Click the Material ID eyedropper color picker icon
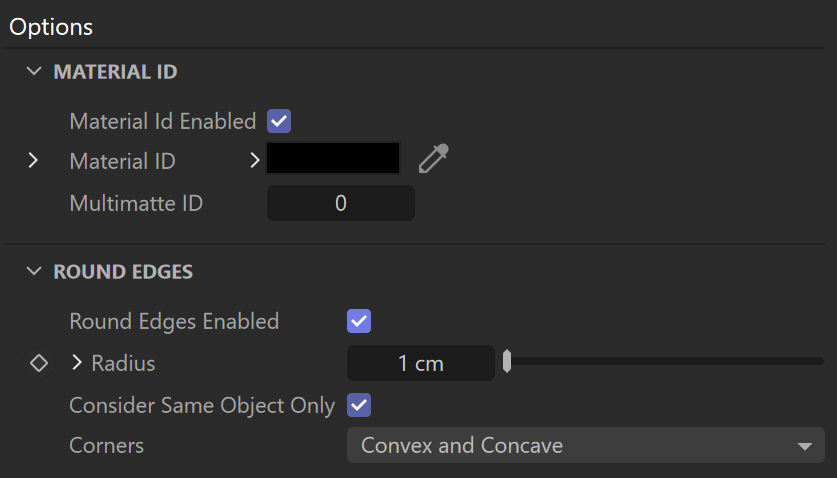837x478 pixels. tap(433, 159)
